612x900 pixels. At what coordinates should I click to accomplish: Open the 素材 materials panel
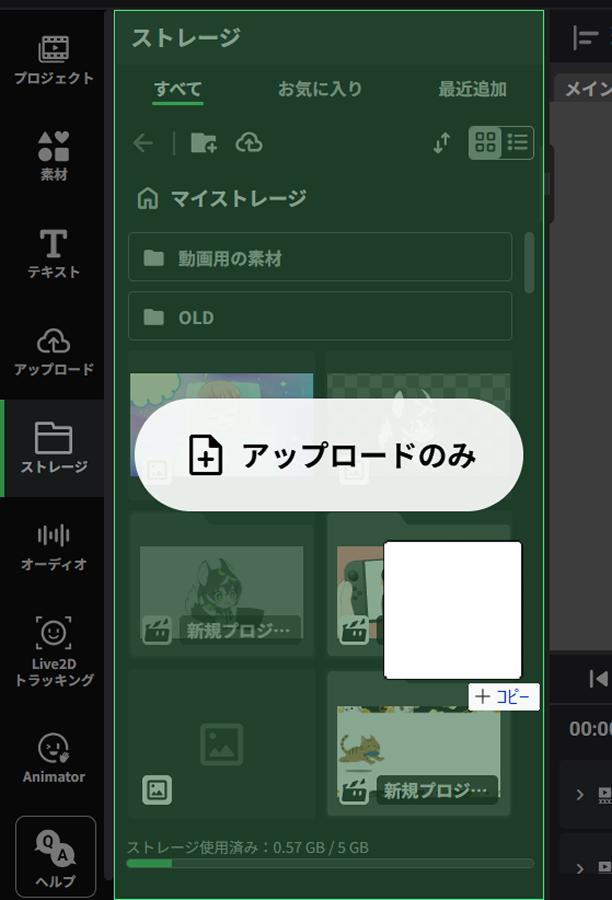[x=53, y=156]
